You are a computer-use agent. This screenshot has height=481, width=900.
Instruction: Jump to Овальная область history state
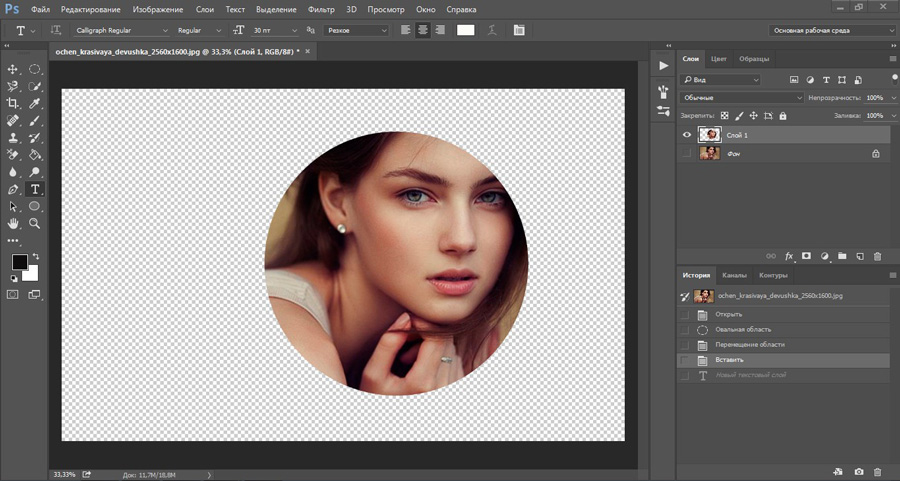[x=743, y=329]
